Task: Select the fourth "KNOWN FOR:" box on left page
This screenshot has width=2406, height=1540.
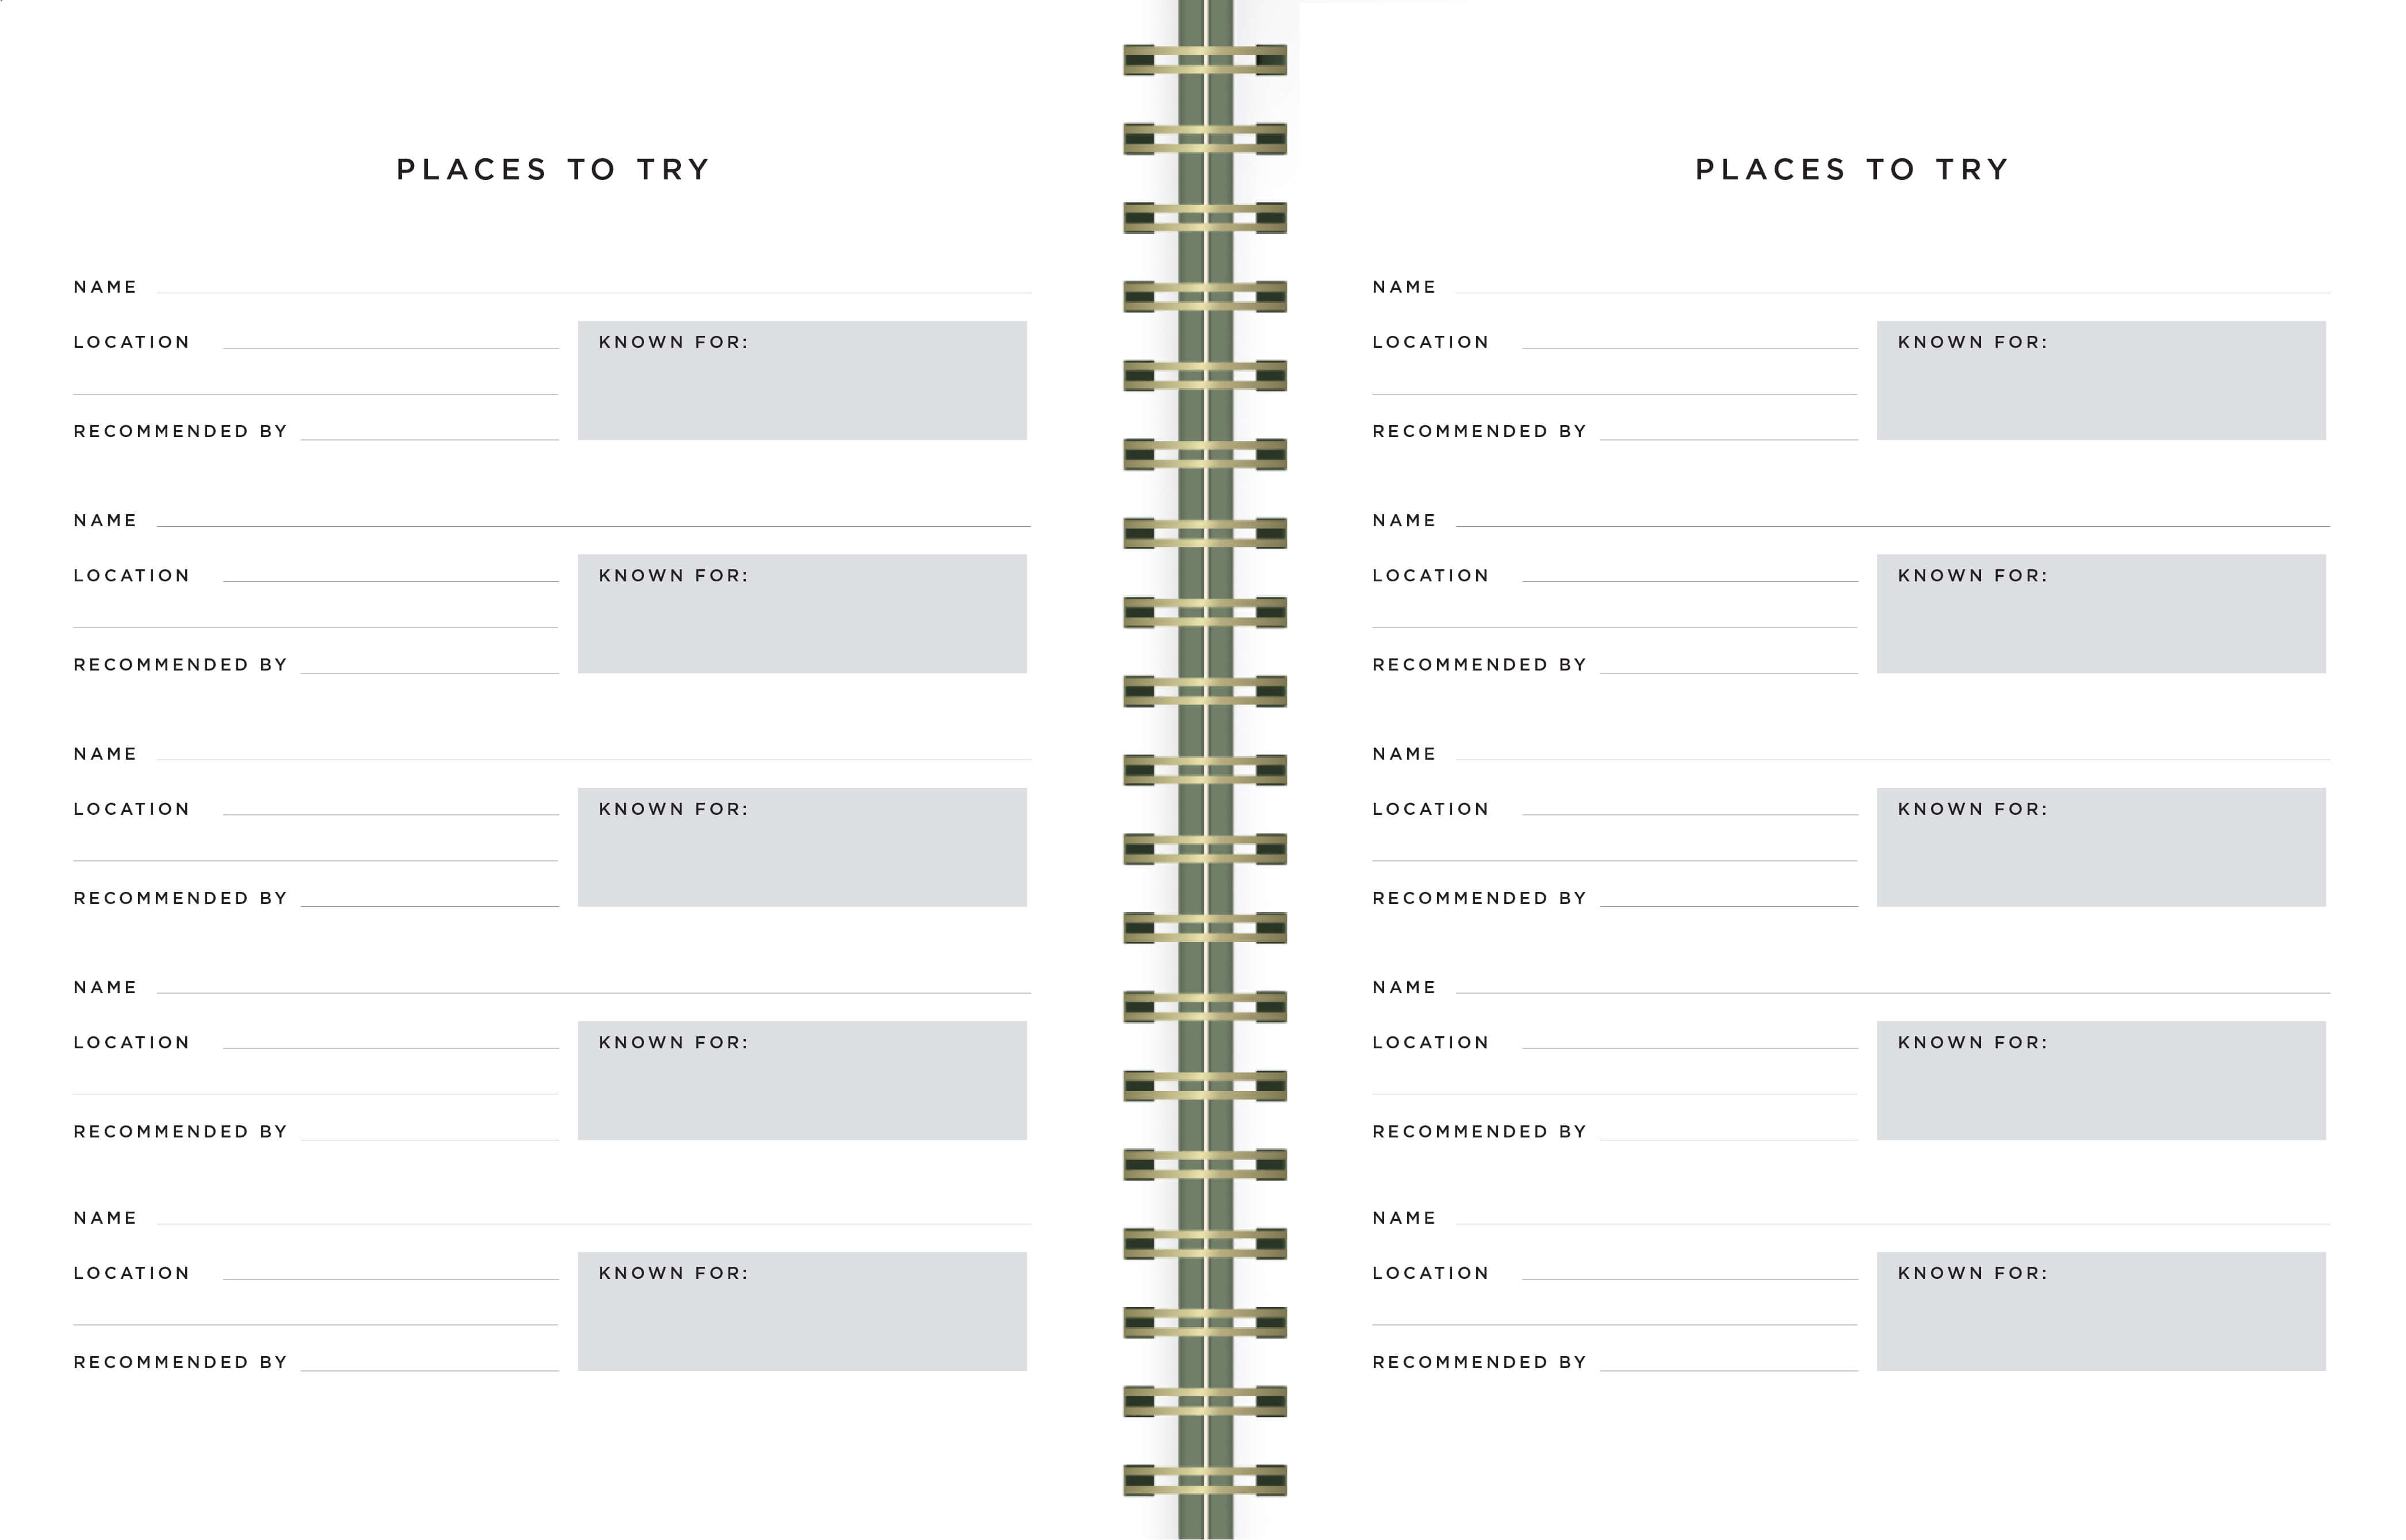Action: (802, 1080)
